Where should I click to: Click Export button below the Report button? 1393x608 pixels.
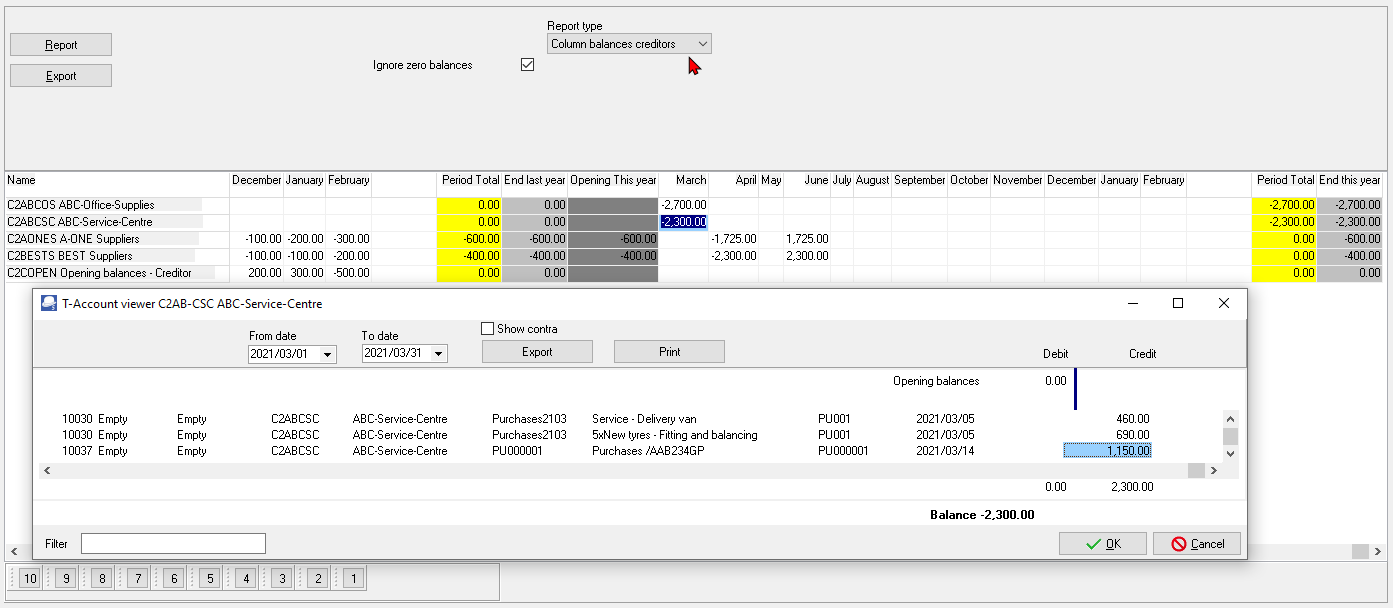61,76
